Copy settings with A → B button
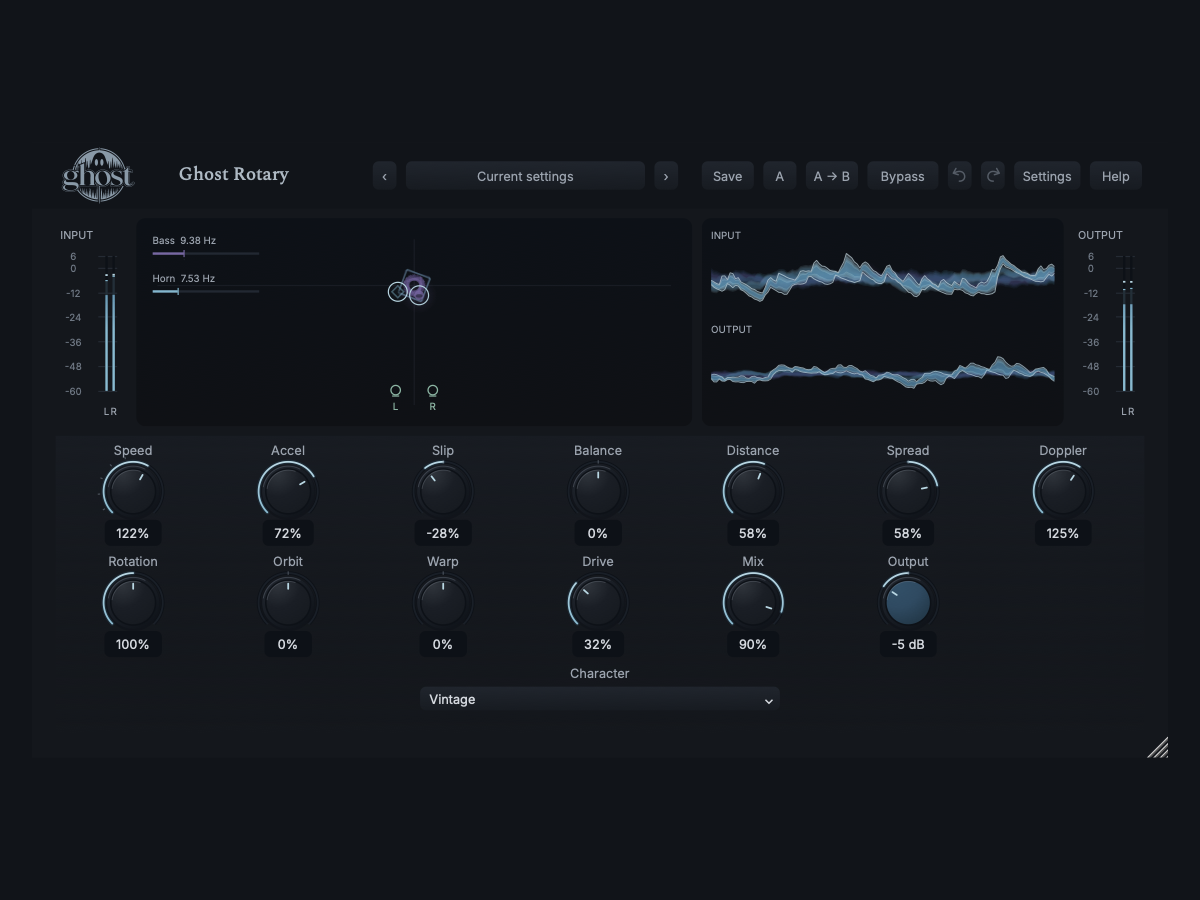This screenshot has height=900, width=1200. [832, 176]
